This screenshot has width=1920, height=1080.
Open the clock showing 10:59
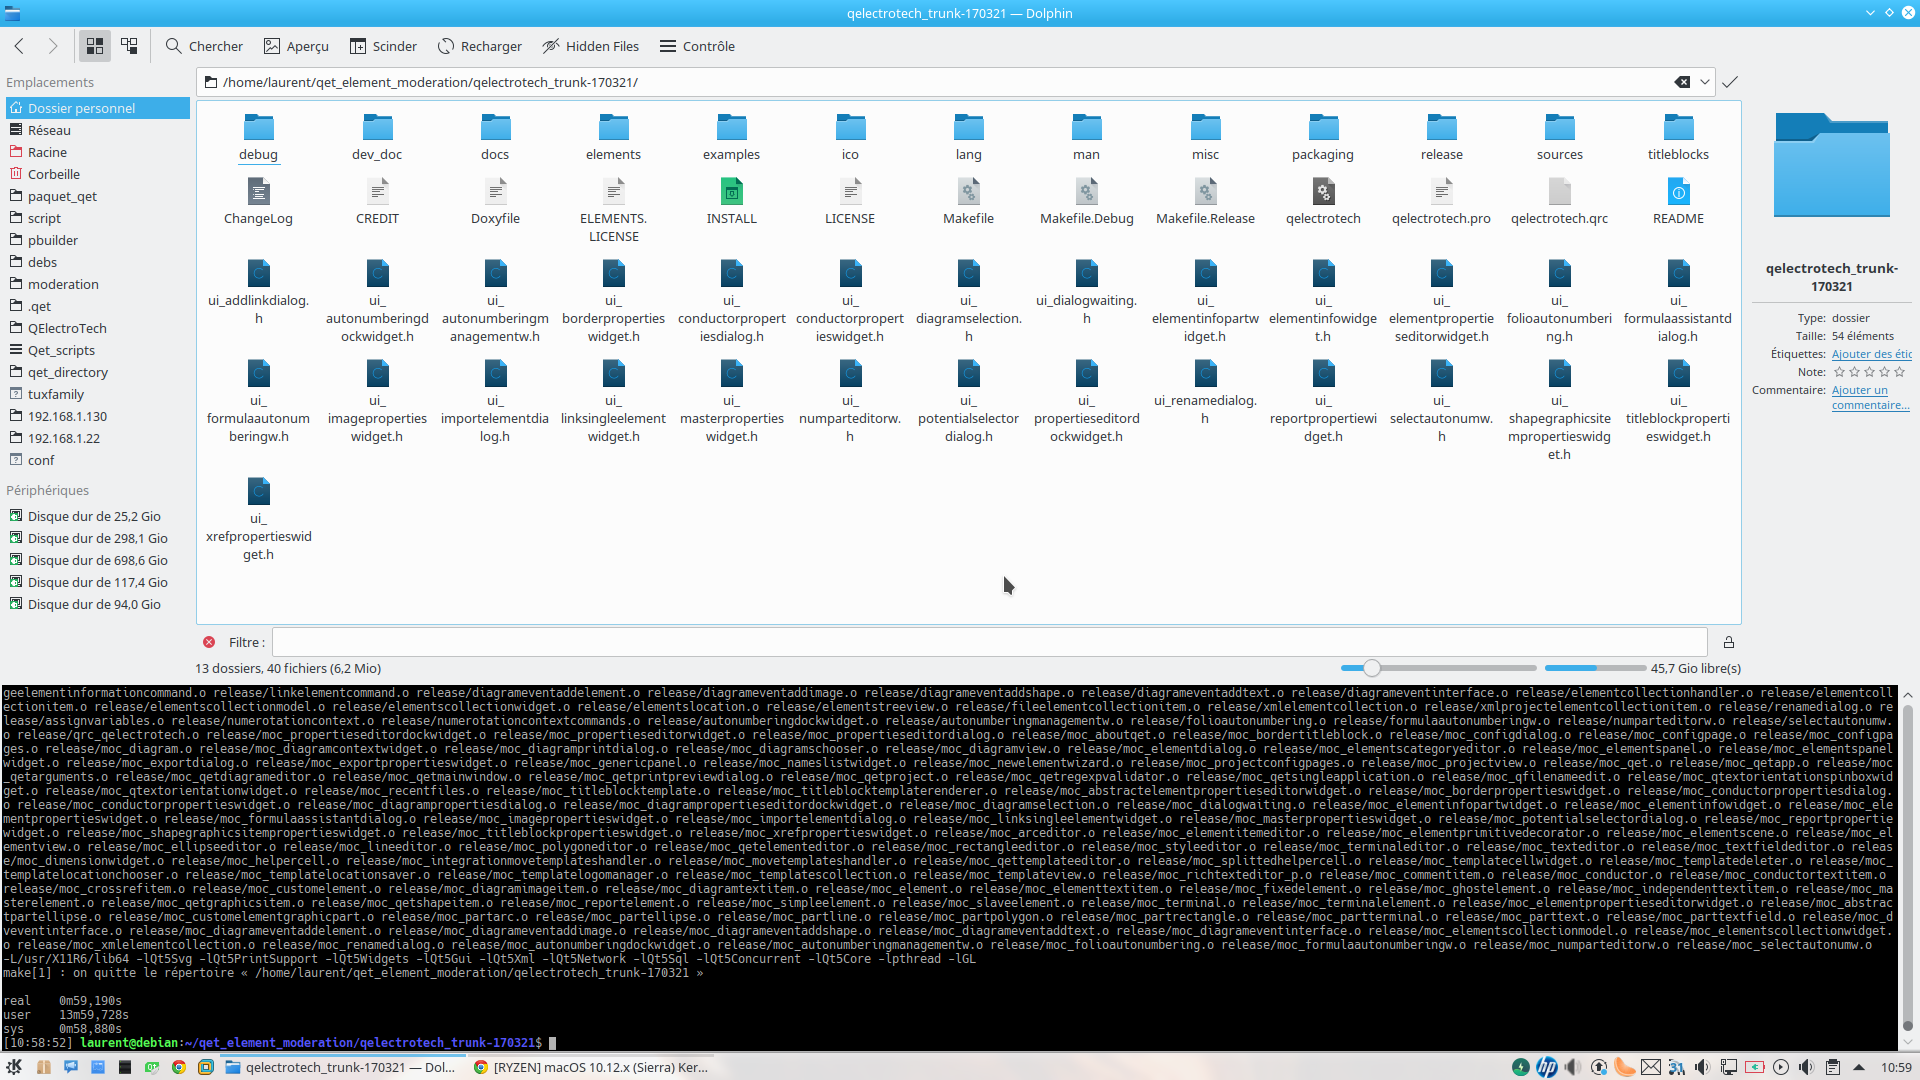(1896, 1067)
